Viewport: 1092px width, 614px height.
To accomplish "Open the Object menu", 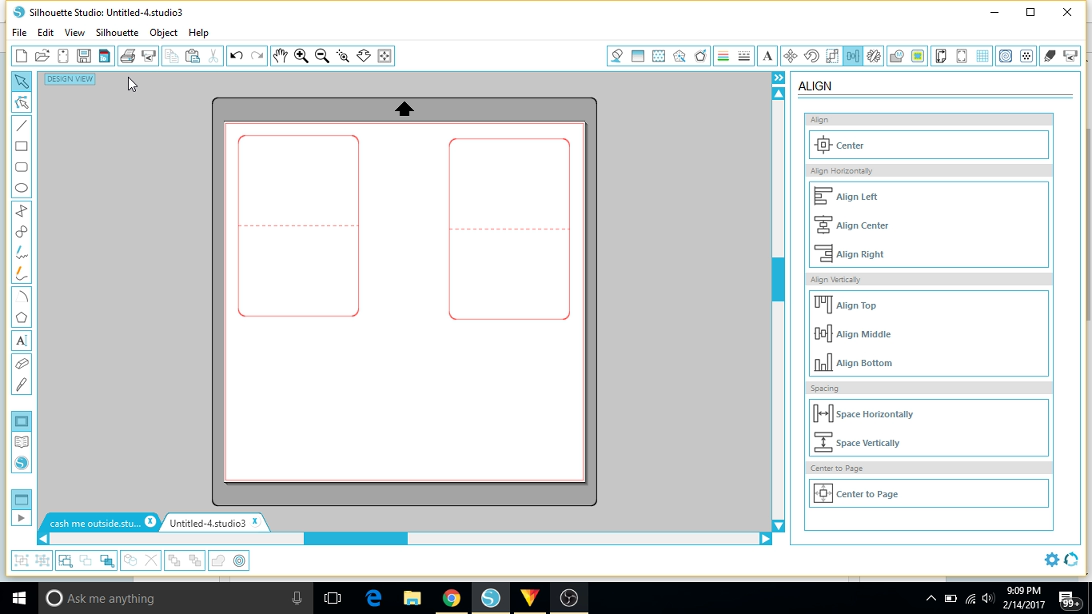I will 163,33.
